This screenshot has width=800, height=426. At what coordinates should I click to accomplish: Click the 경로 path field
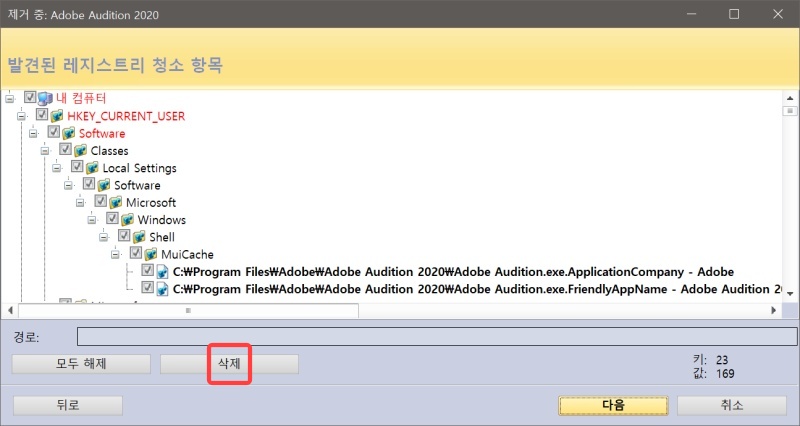[x=437, y=337]
